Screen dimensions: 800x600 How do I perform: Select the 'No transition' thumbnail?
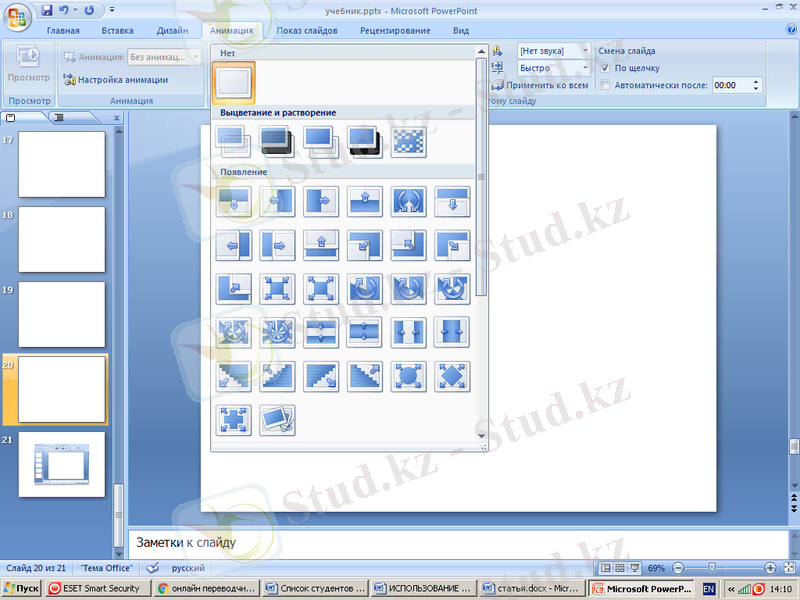234,83
